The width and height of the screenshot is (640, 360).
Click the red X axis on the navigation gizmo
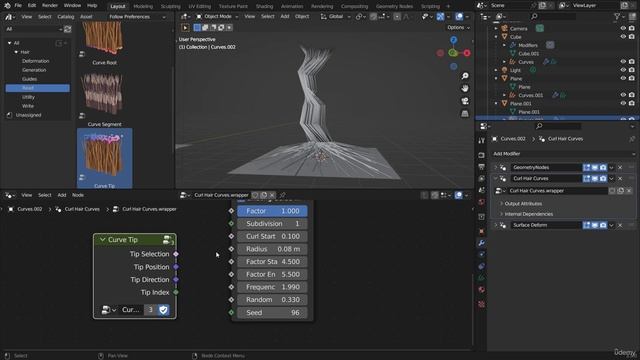coord(467,53)
